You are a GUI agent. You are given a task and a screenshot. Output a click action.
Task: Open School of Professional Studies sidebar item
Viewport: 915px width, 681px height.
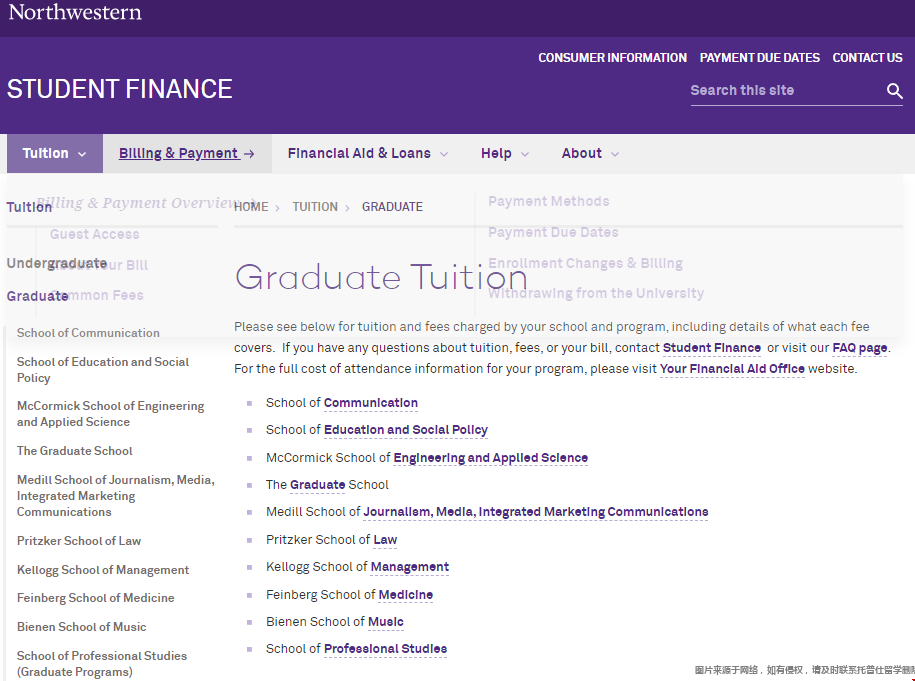[102, 663]
